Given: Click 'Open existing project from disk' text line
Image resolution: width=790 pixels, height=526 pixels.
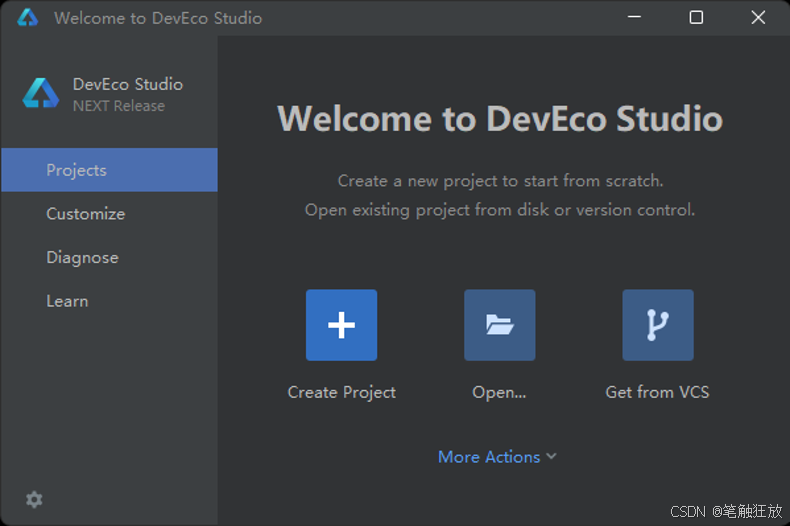Looking at the screenshot, I should coord(500,210).
